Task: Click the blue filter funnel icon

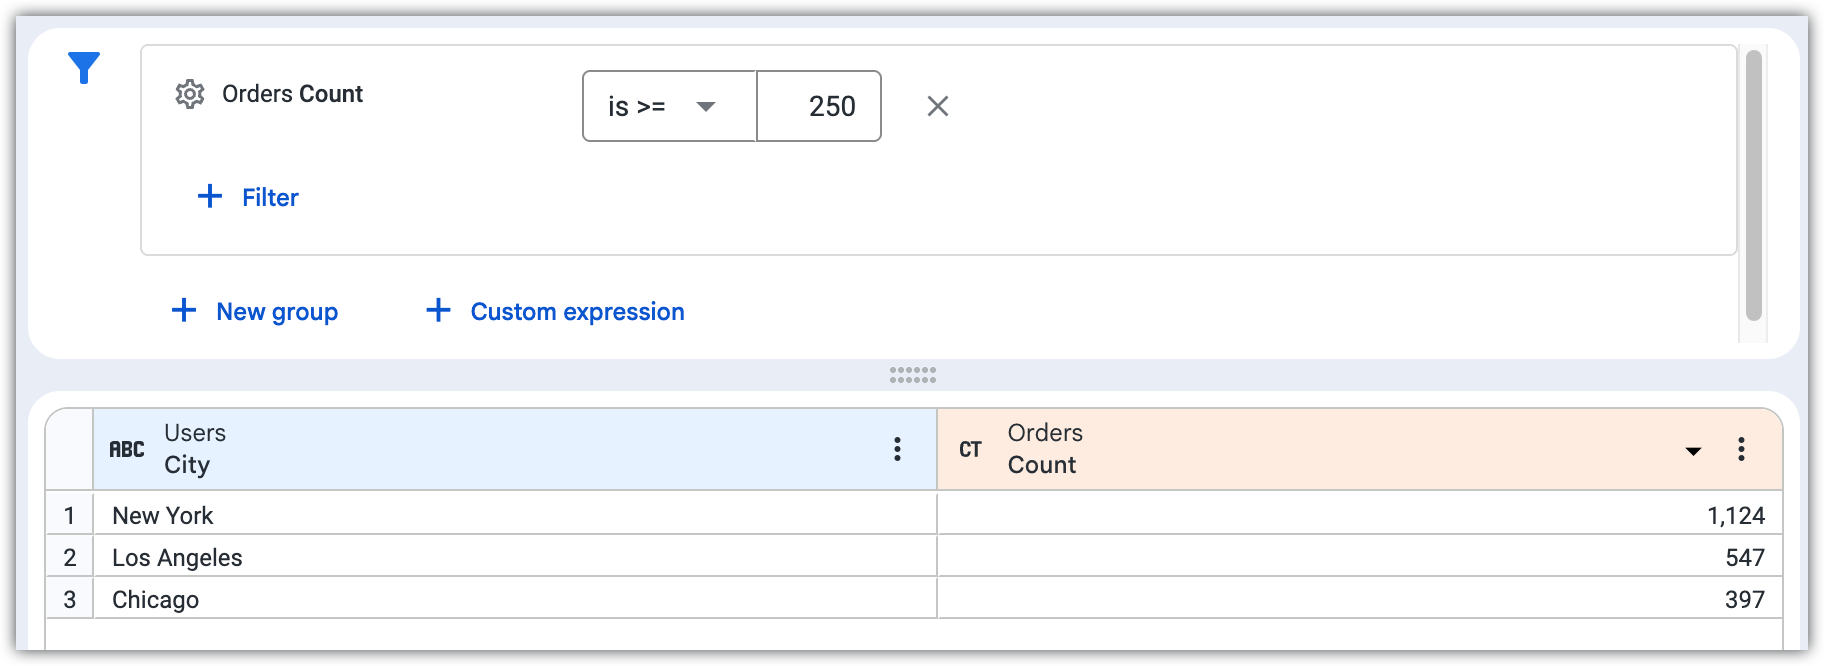Action: [84, 68]
